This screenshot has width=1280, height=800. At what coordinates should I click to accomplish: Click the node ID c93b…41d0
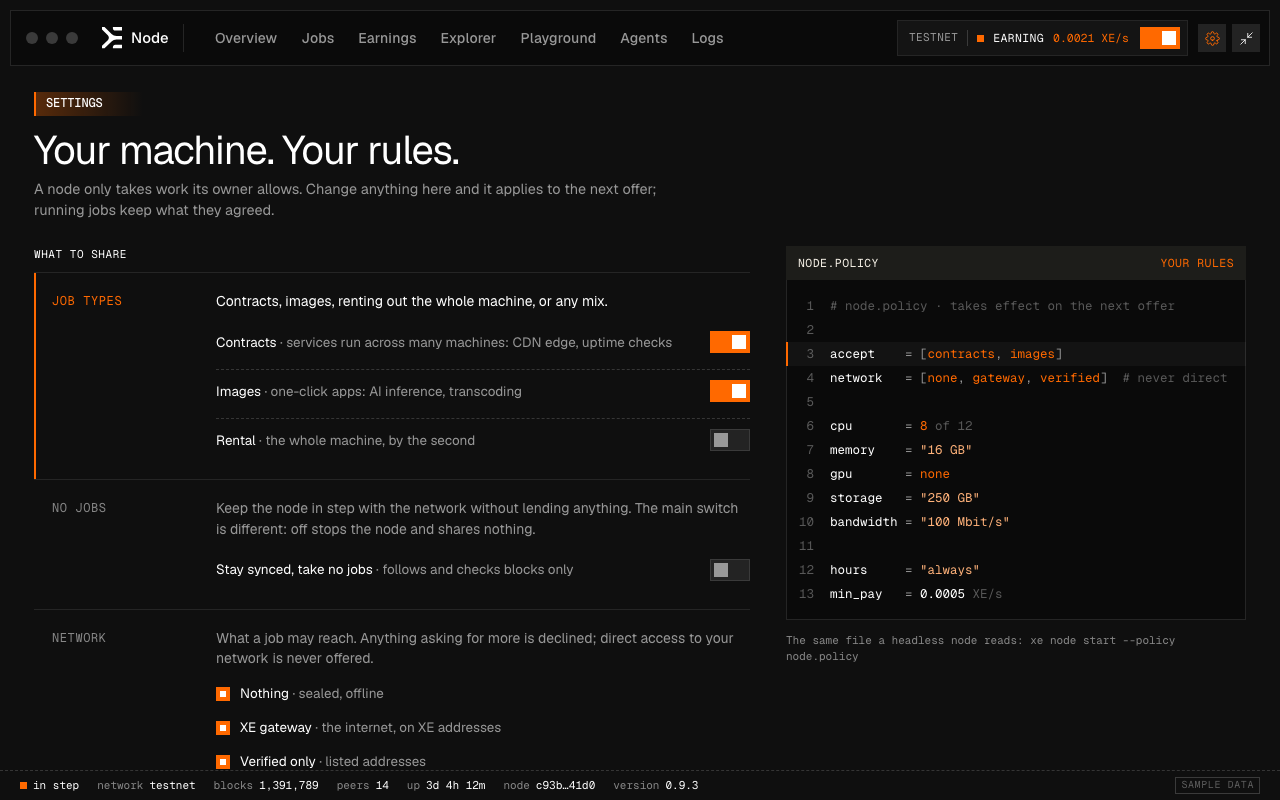549,785
